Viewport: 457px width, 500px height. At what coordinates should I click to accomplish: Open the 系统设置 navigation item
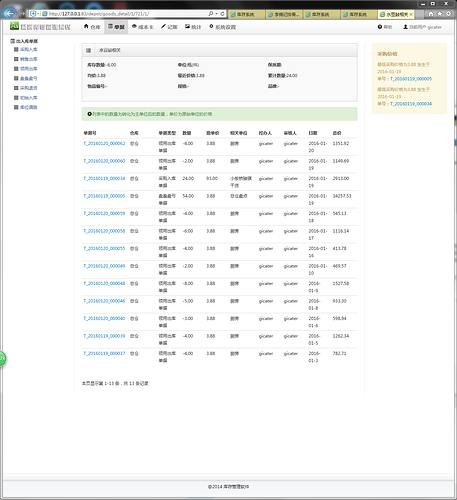[x=222, y=27]
